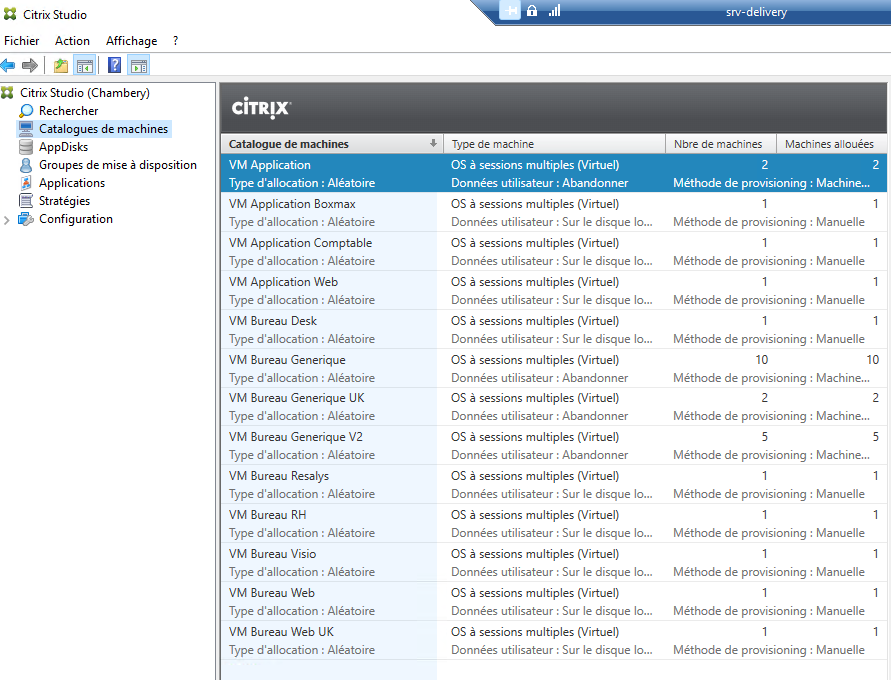Screen dimensions: 891x680
Task: Select the VM Bureau Generique V2 catalog
Action: point(554,445)
